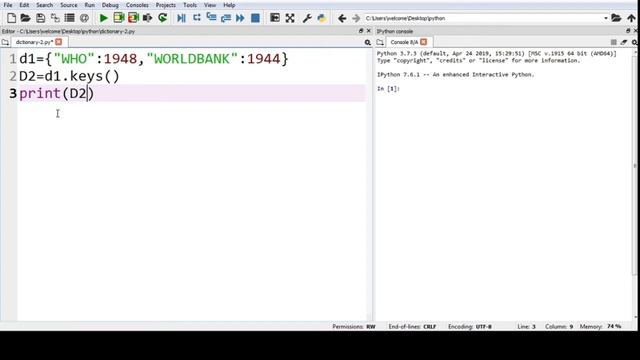This screenshot has width=640, height=360.
Task: Stop the console kernel square icon
Action: [613, 42]
